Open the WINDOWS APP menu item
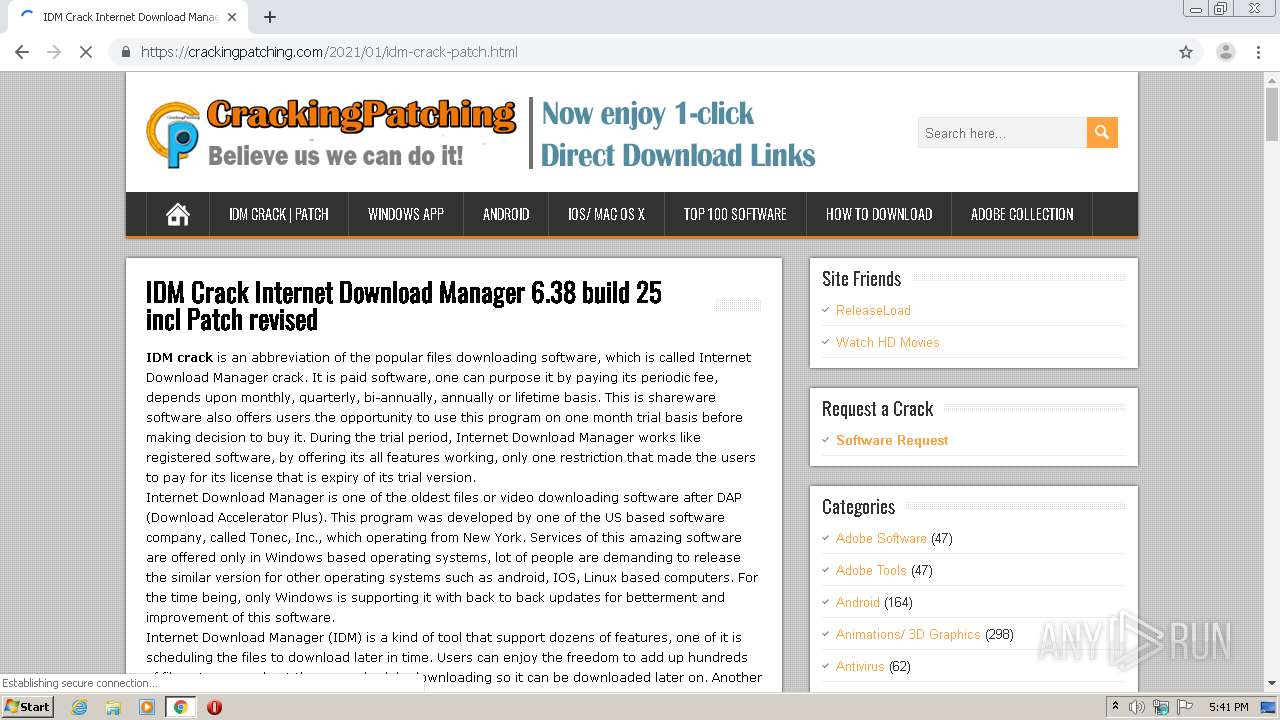Screen dimensions: 1280x720 point(406,214)
